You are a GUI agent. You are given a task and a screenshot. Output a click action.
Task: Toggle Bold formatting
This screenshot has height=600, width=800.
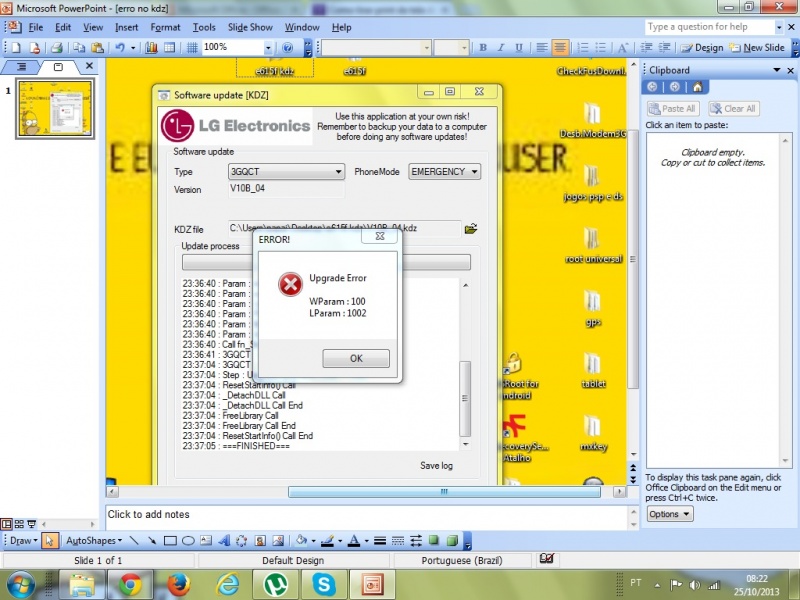coord(483,48)
